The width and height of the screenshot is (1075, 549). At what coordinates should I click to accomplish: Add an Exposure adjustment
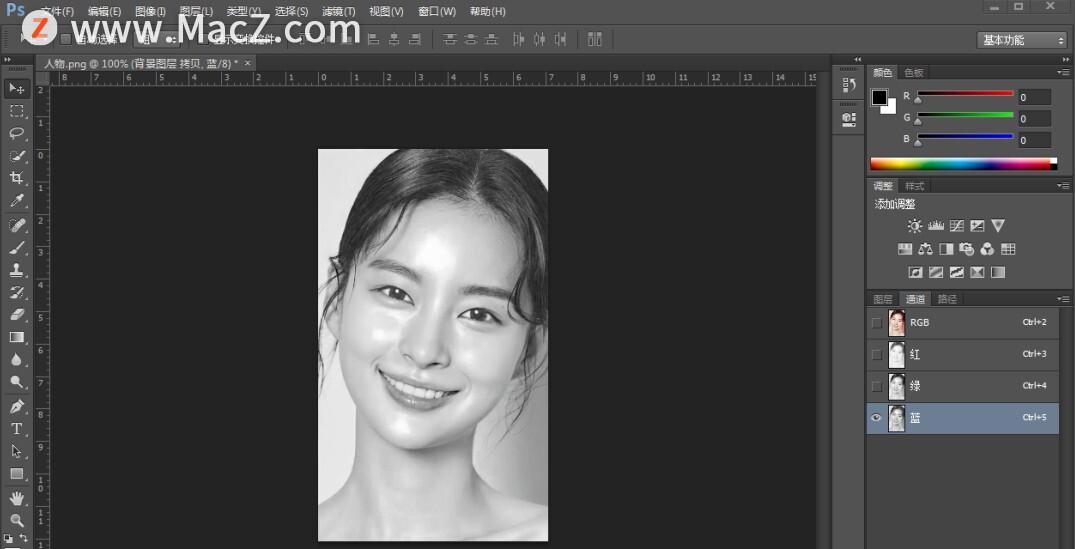tap(978, 225)
